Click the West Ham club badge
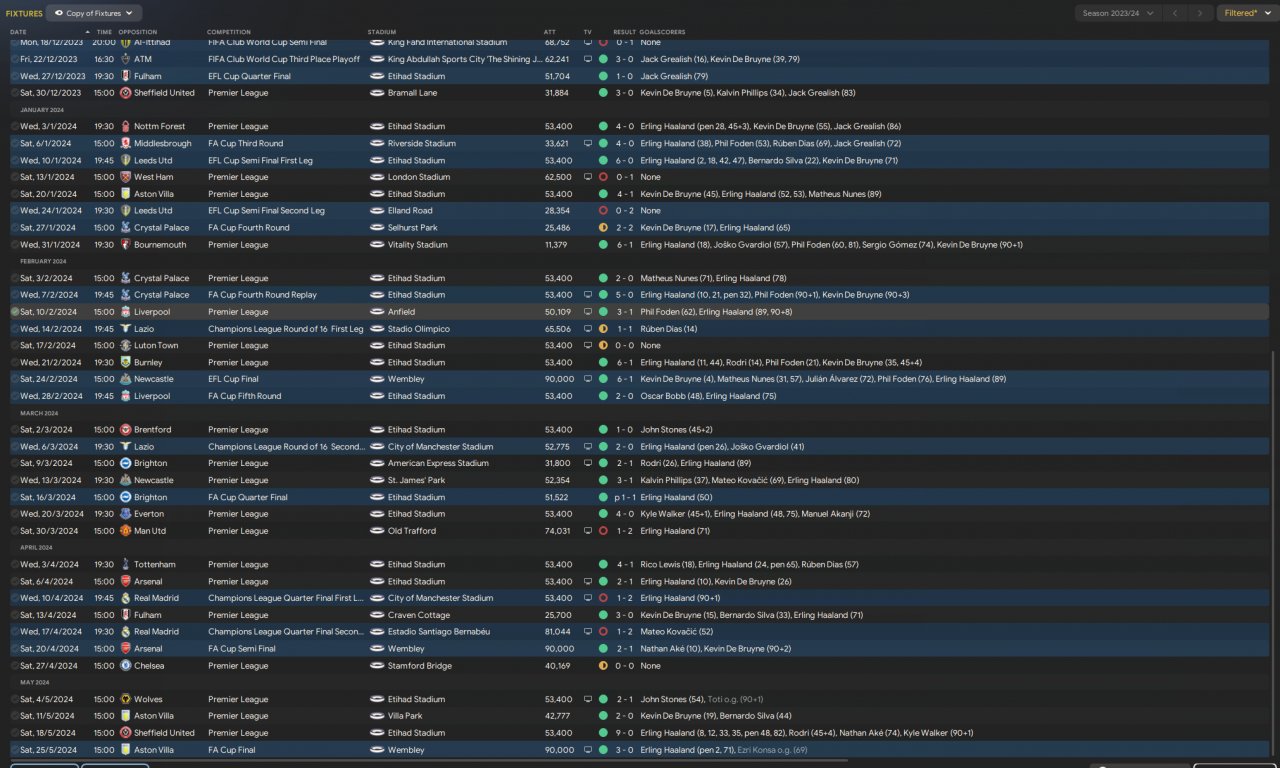 [125, 177]
